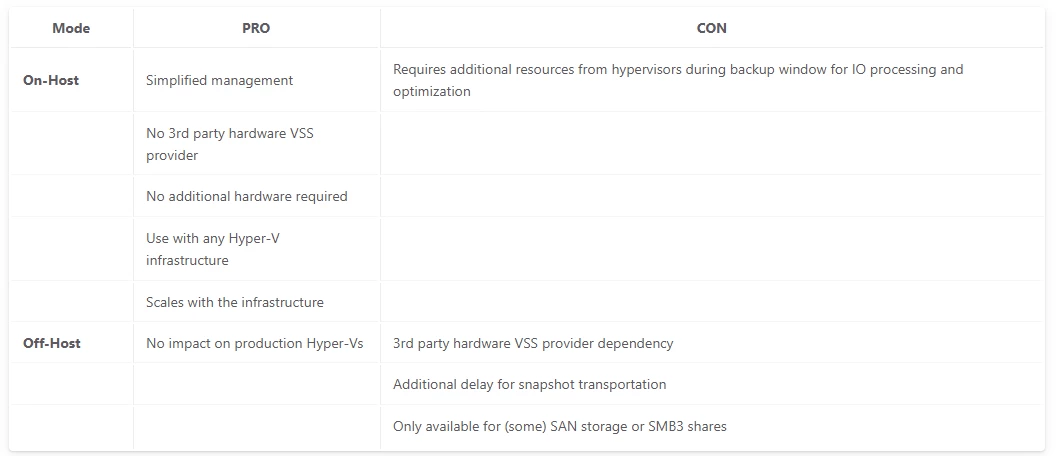The height and width of the screenshot is (456, 1062).
Task: Click the Mode column header
Action: pyautogui.click(x=71, y=28)
